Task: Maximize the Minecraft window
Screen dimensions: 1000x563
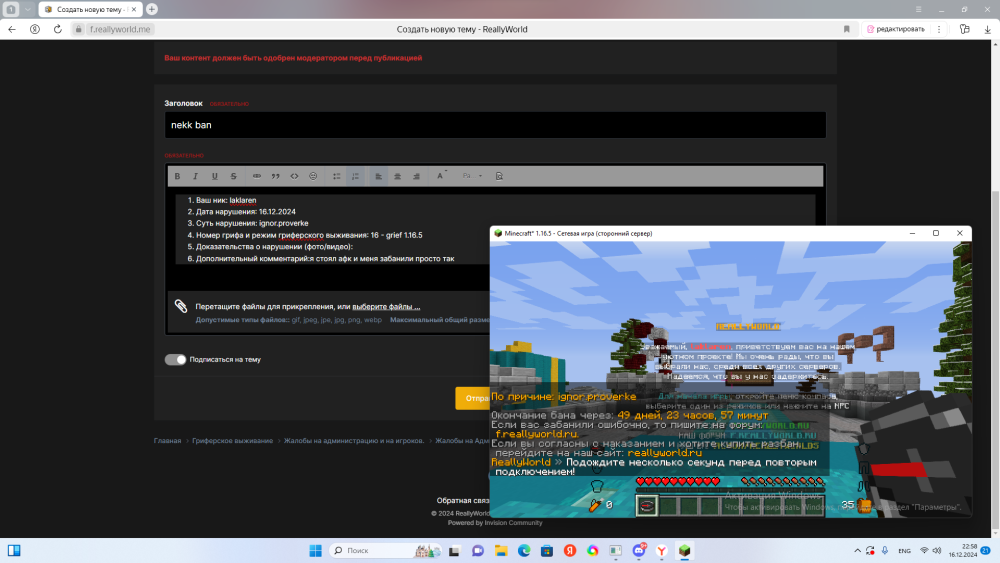Action: click(x=936, y=233)
